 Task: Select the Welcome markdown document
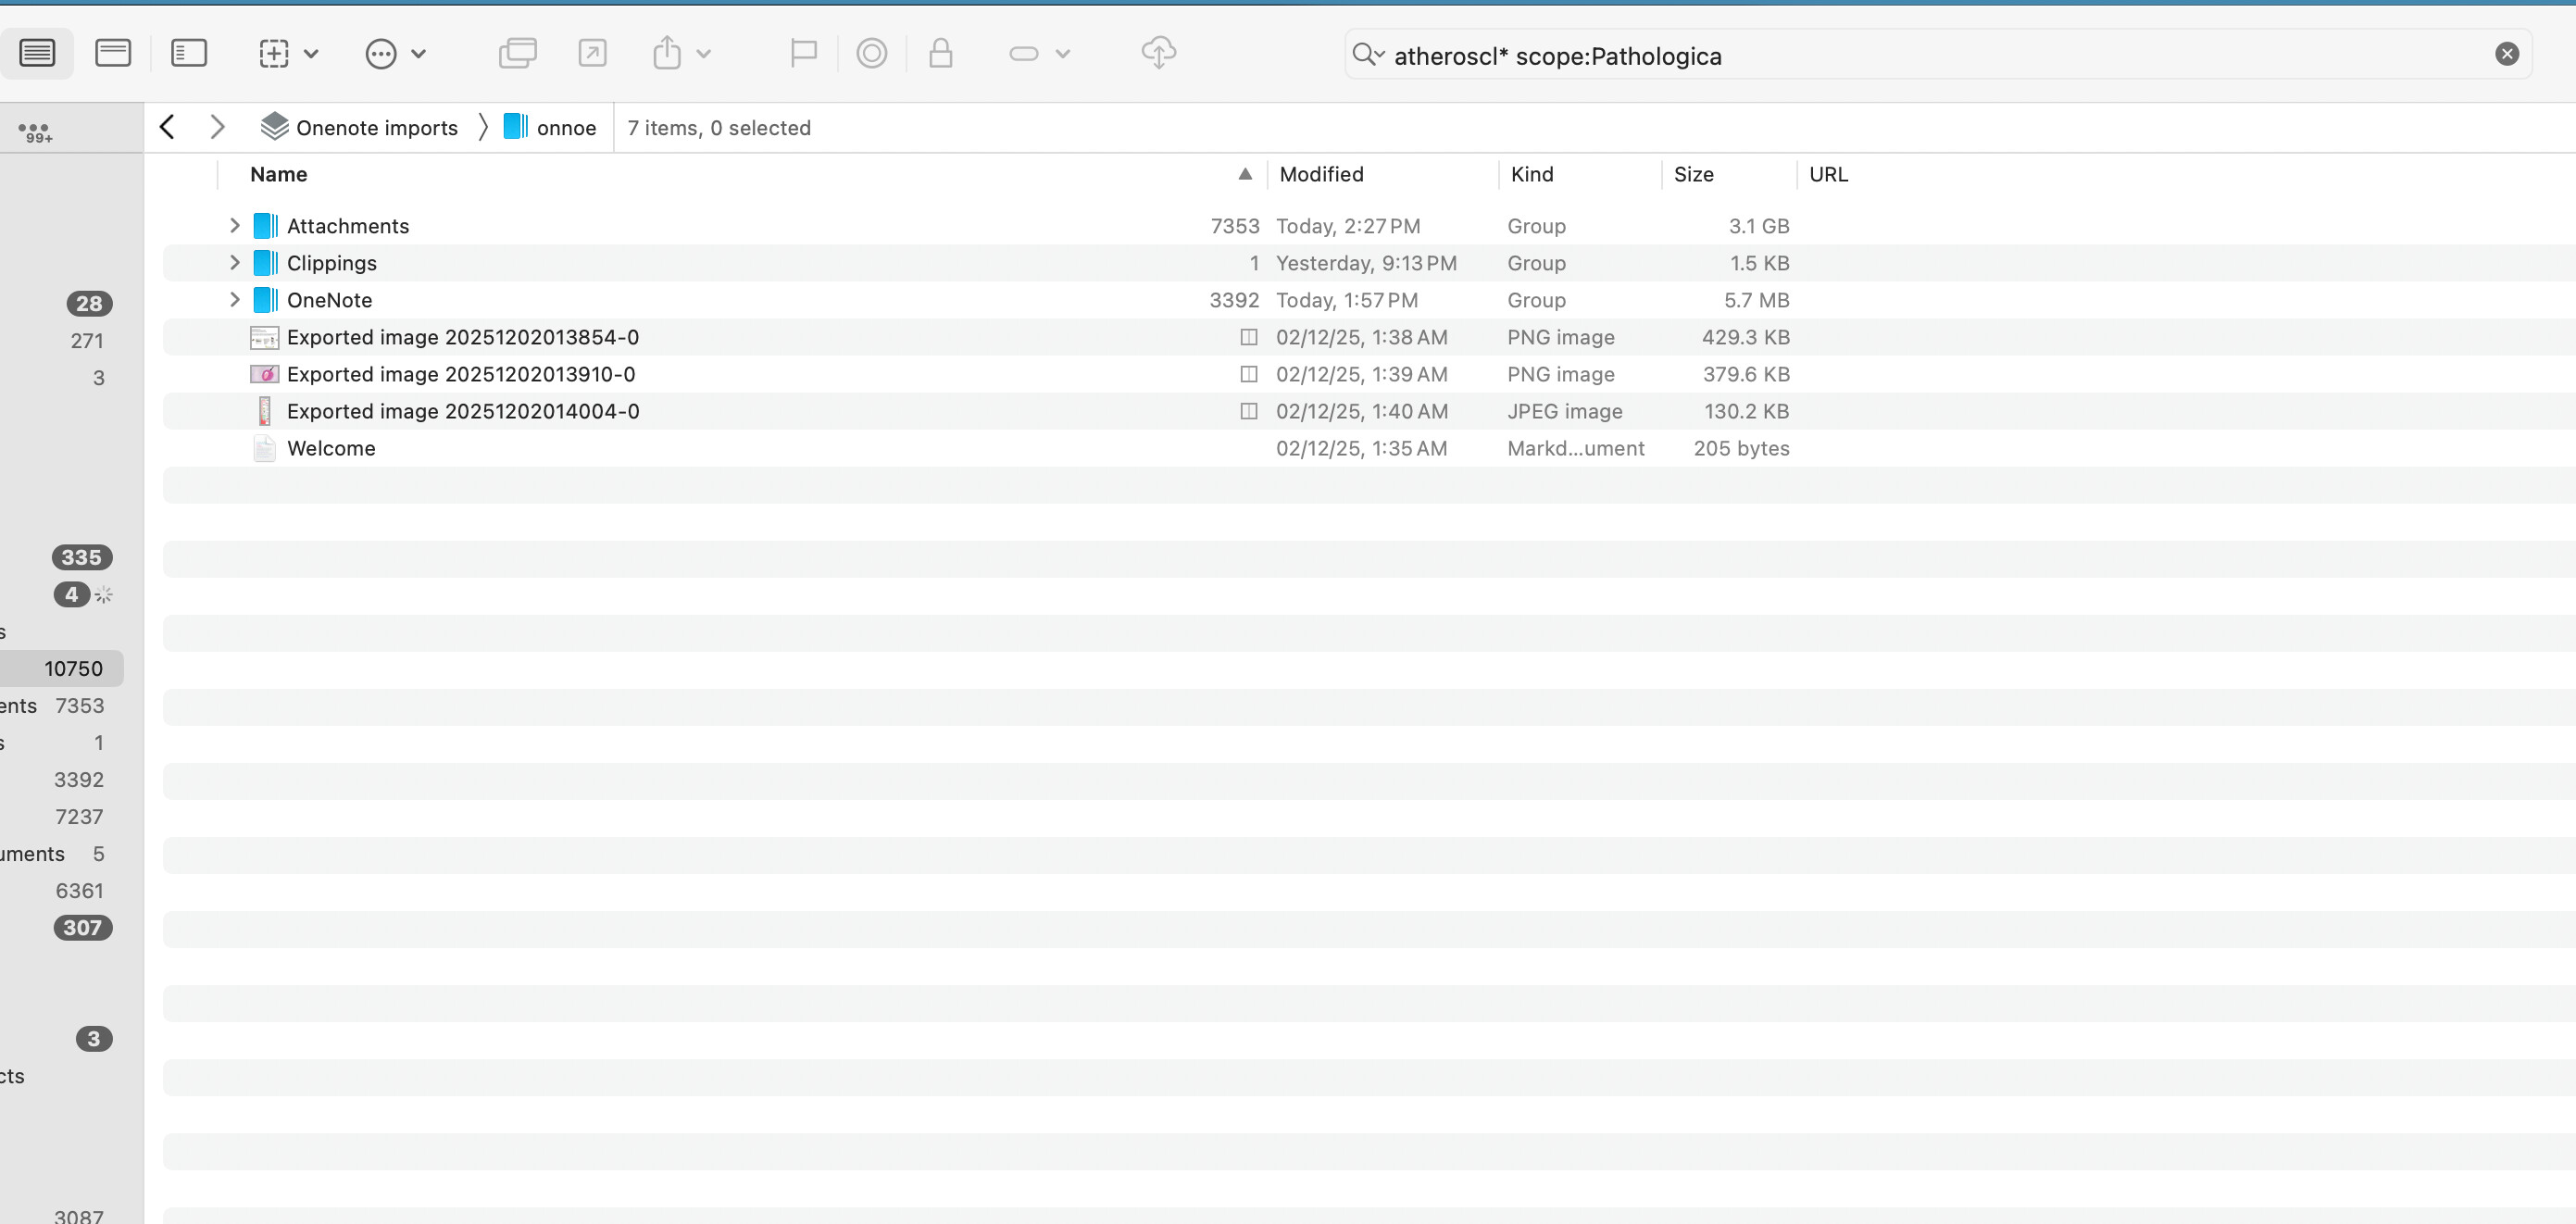[331, 449]
